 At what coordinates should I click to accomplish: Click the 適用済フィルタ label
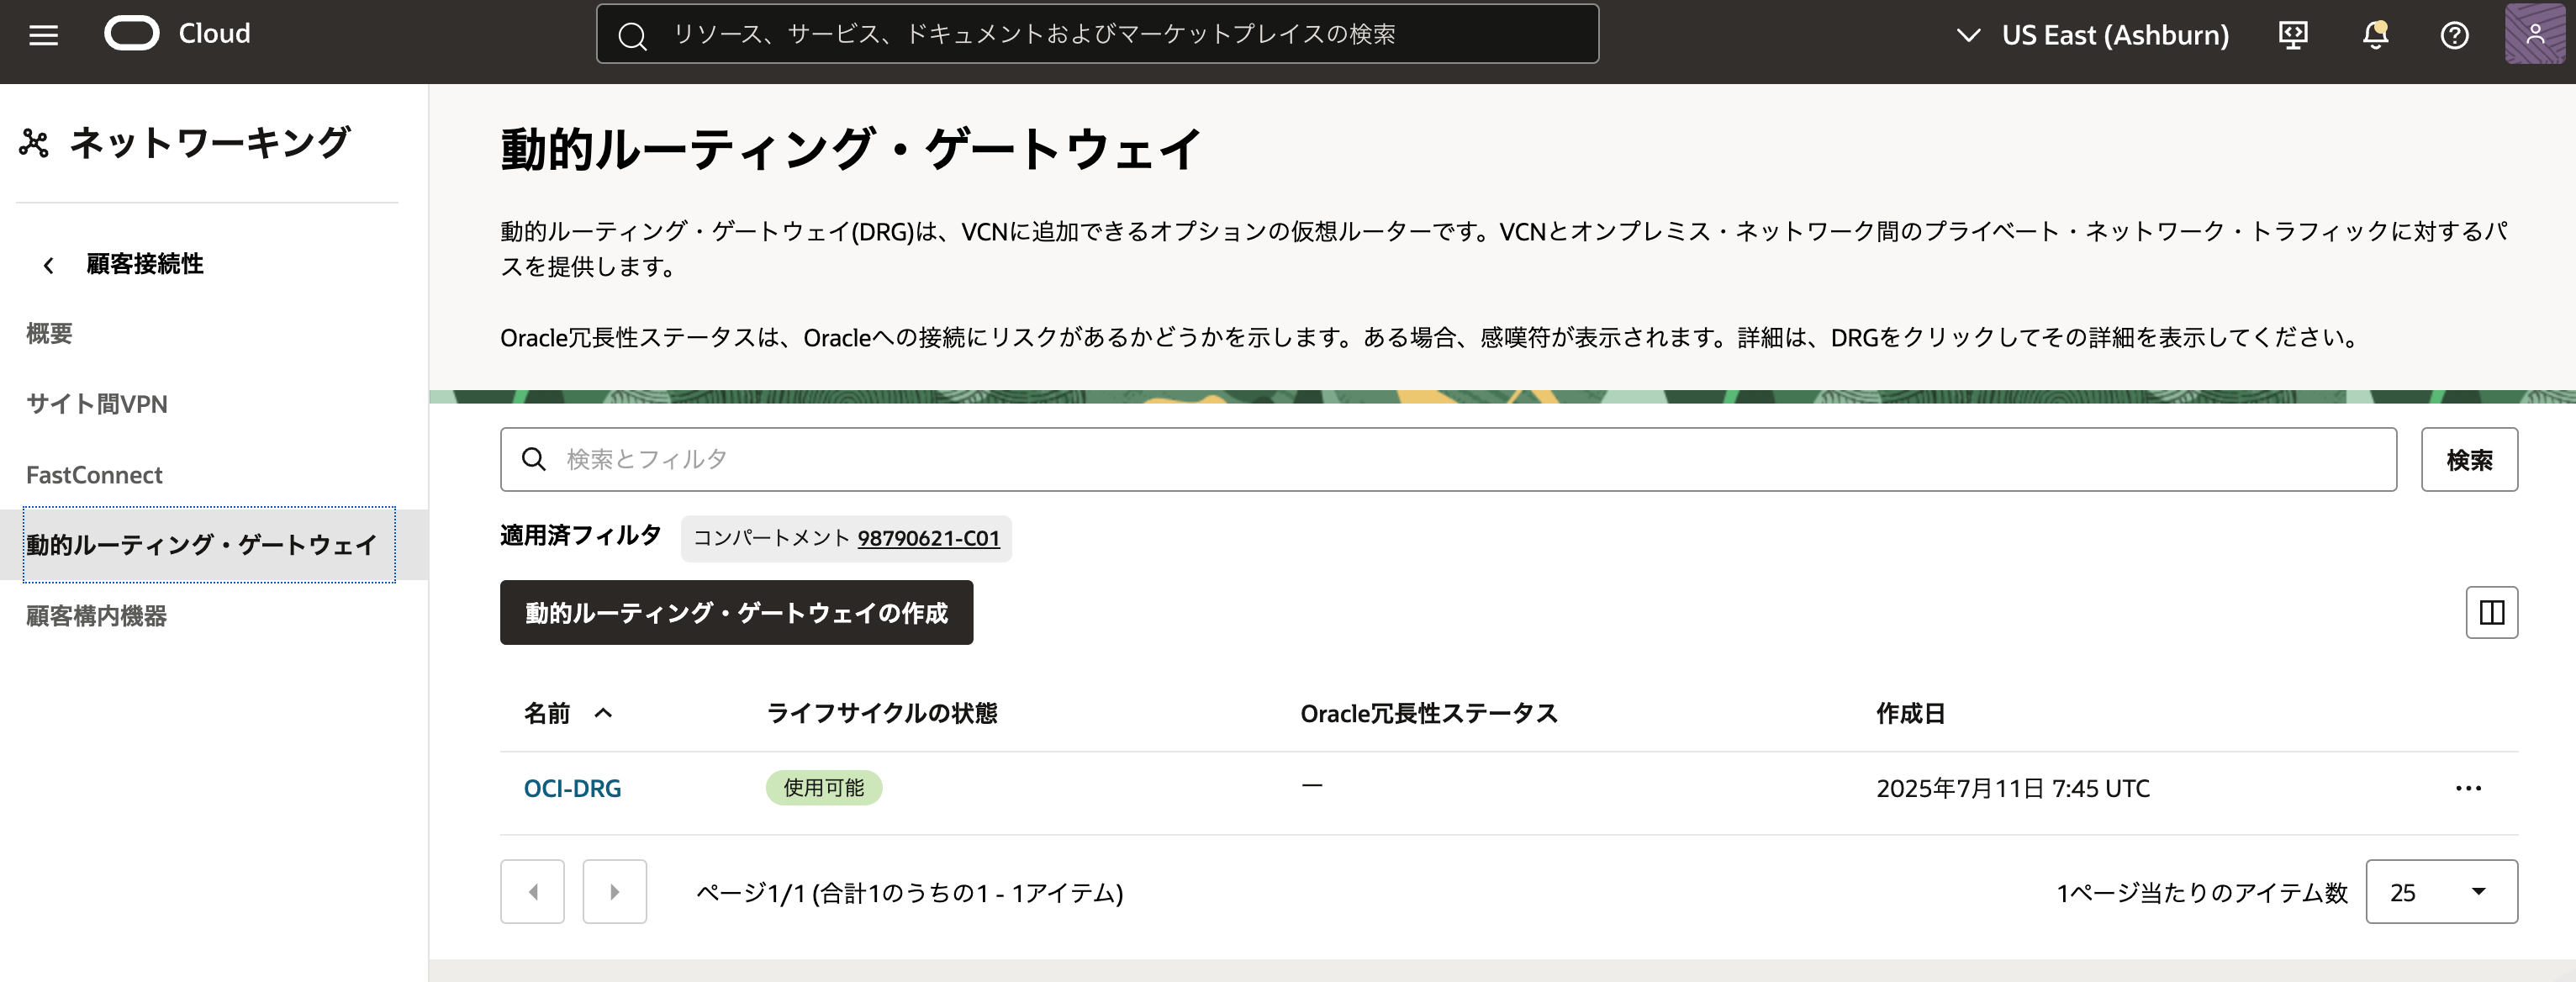(x=580, y=536)
